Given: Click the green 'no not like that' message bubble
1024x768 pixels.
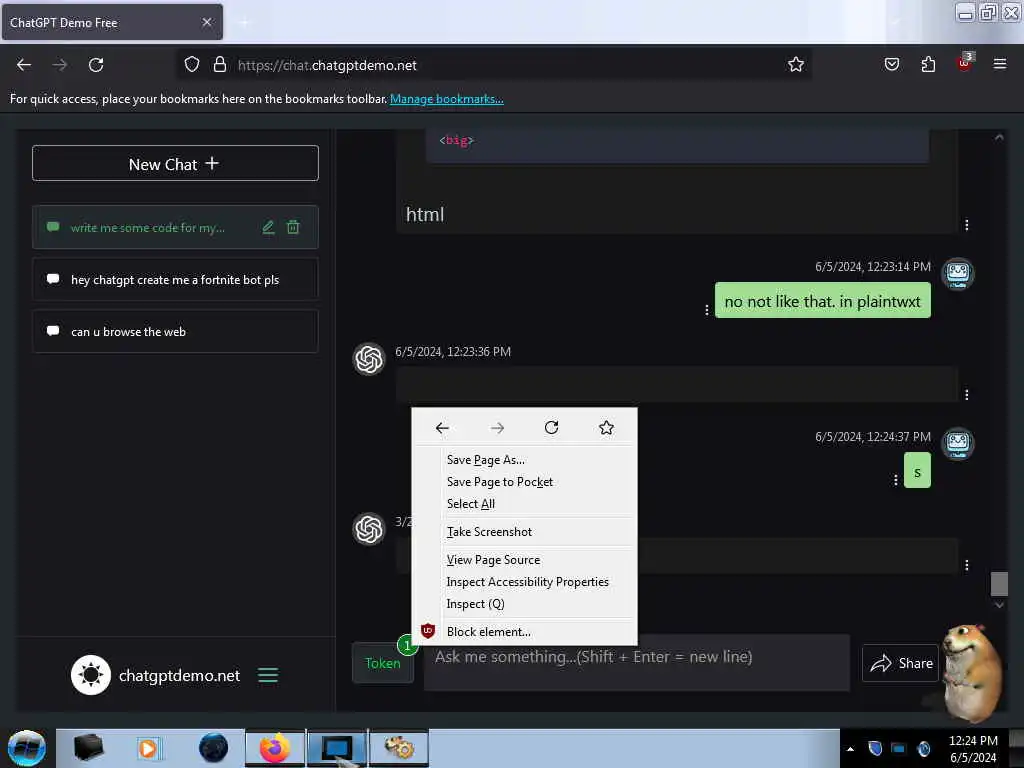Looking at the screenshot, I should point(823,300).
